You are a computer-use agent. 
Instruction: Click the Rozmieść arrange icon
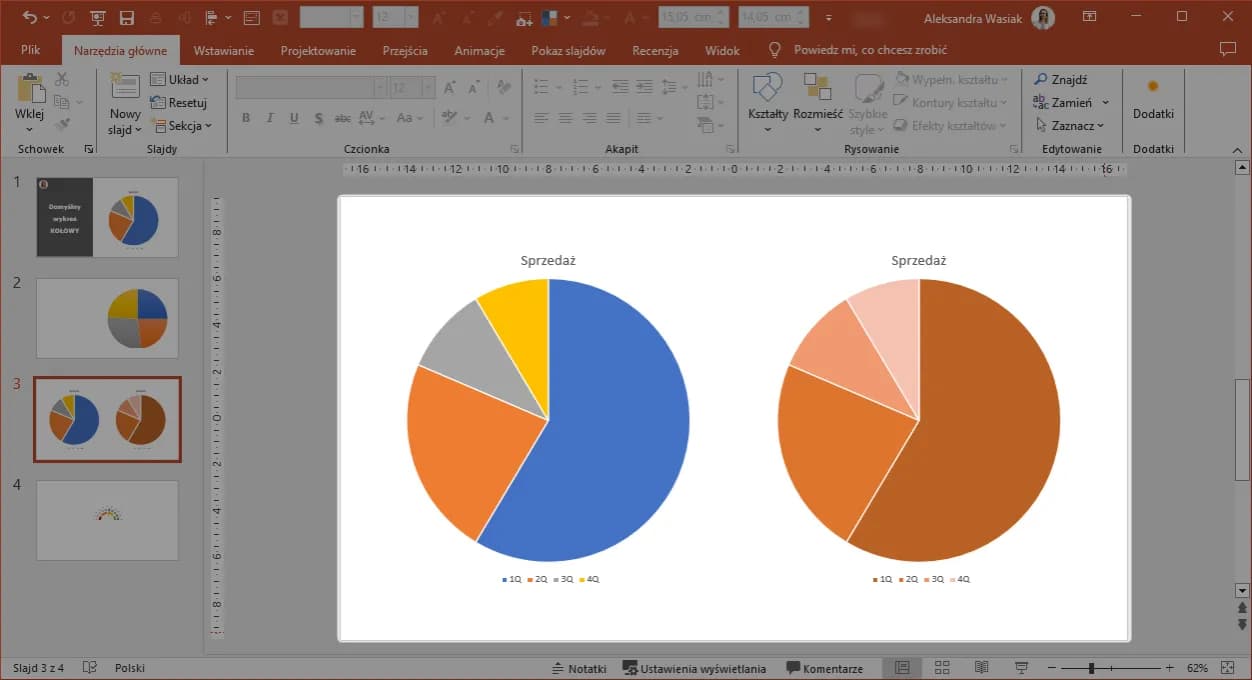(817, 90)
